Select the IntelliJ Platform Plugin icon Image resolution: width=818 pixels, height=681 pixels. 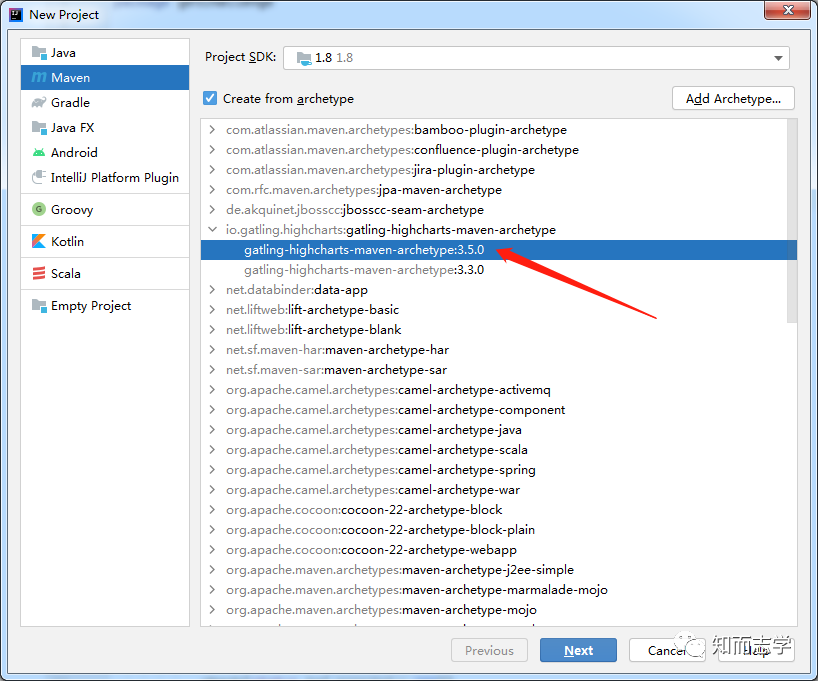tap(39, 177)
